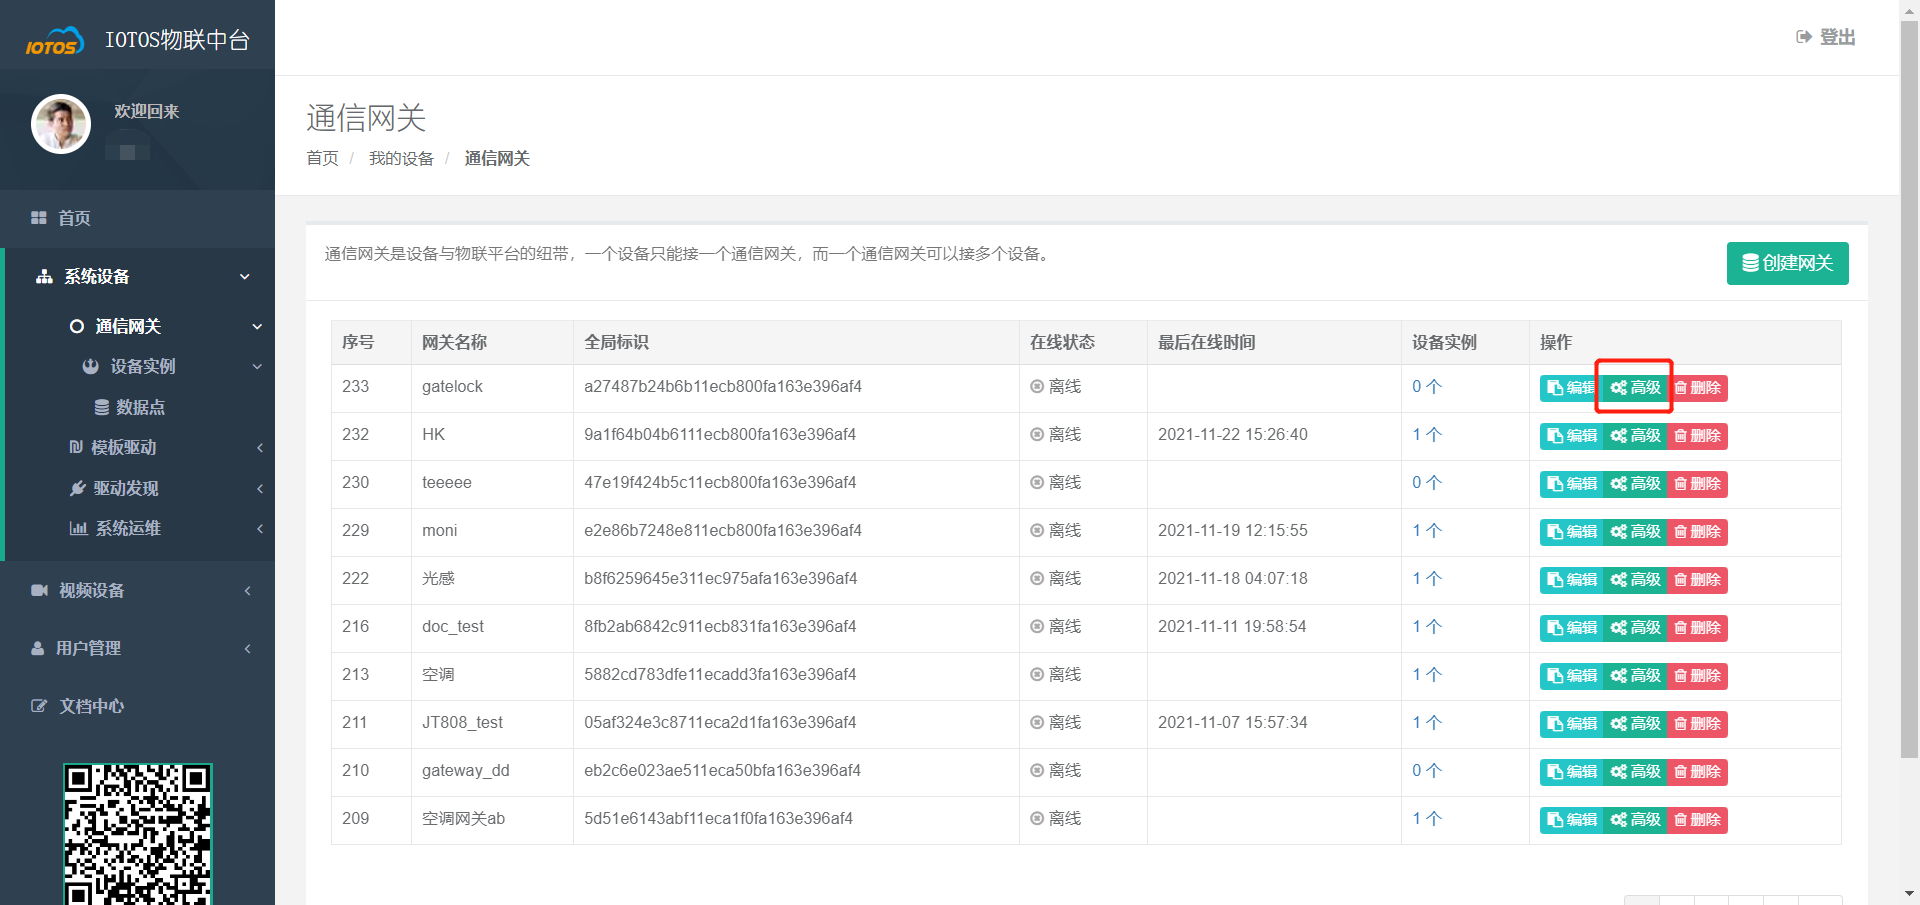Click the 数据点 database icon

click(102, 407)
